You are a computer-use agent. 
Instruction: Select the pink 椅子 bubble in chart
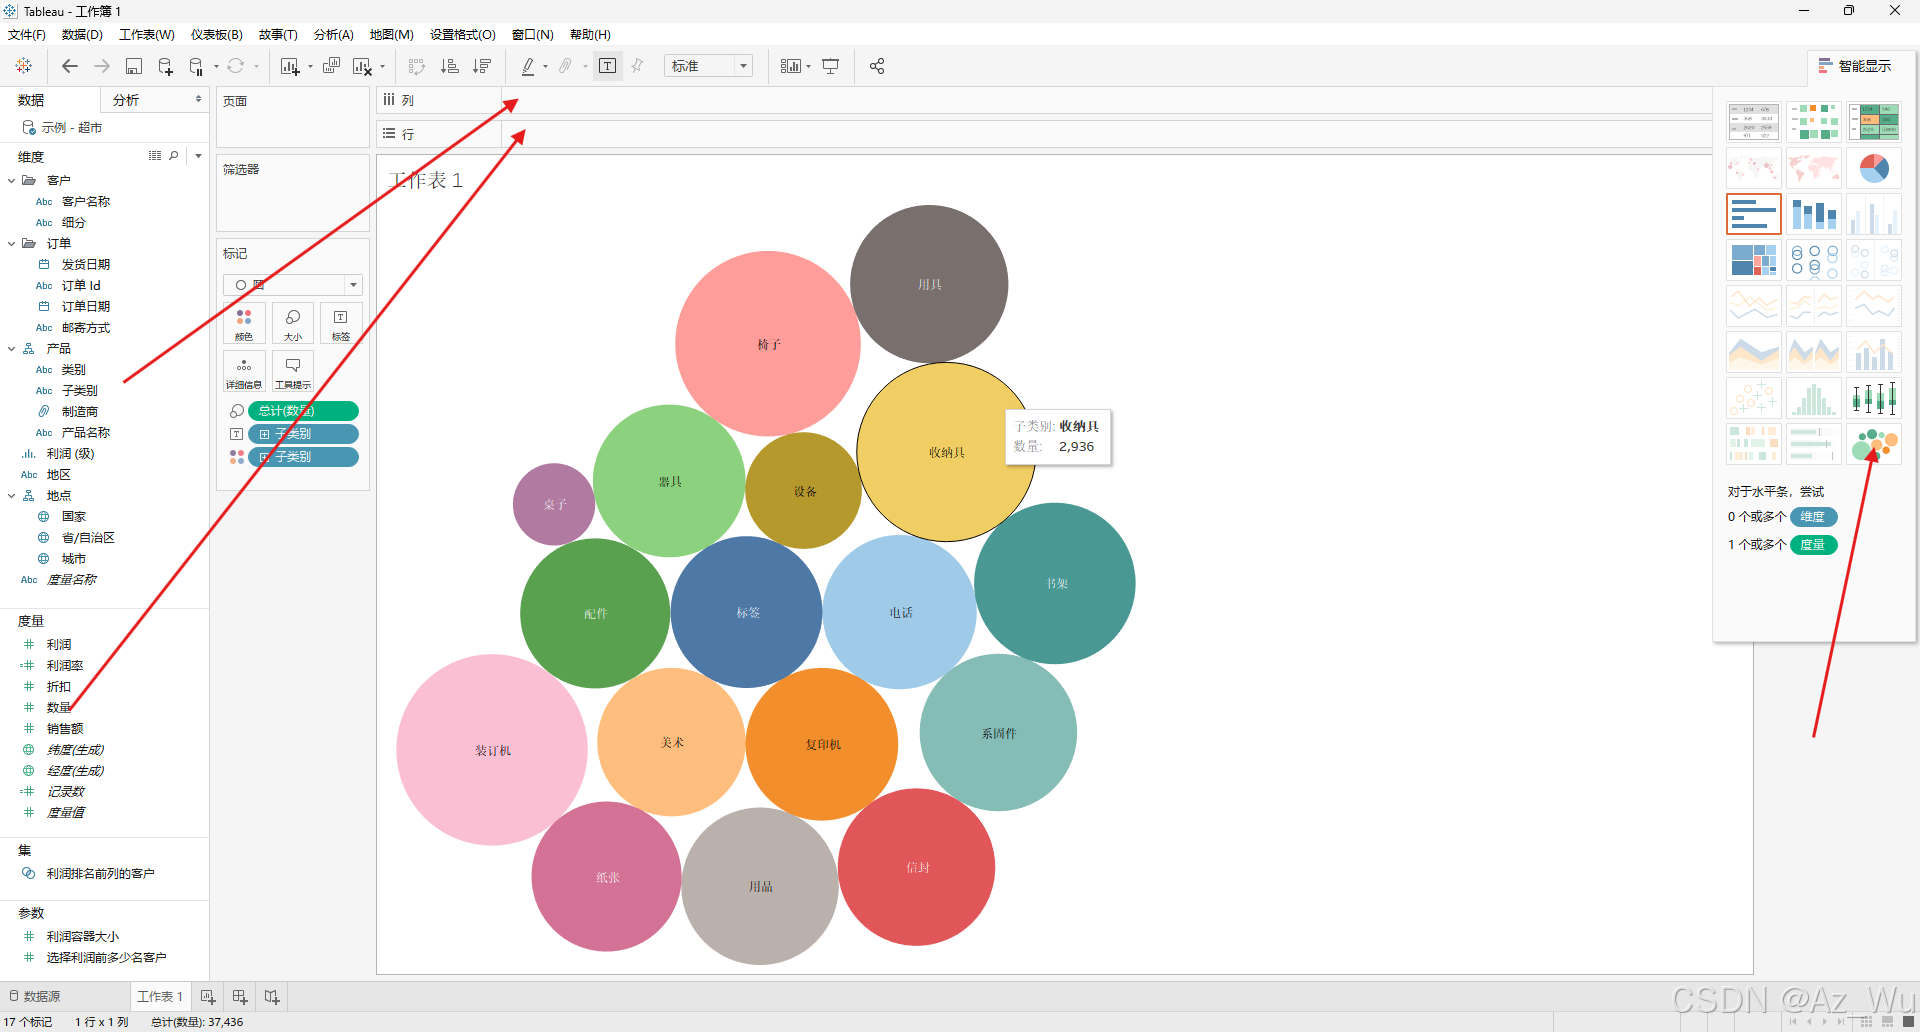pos(768,344)
